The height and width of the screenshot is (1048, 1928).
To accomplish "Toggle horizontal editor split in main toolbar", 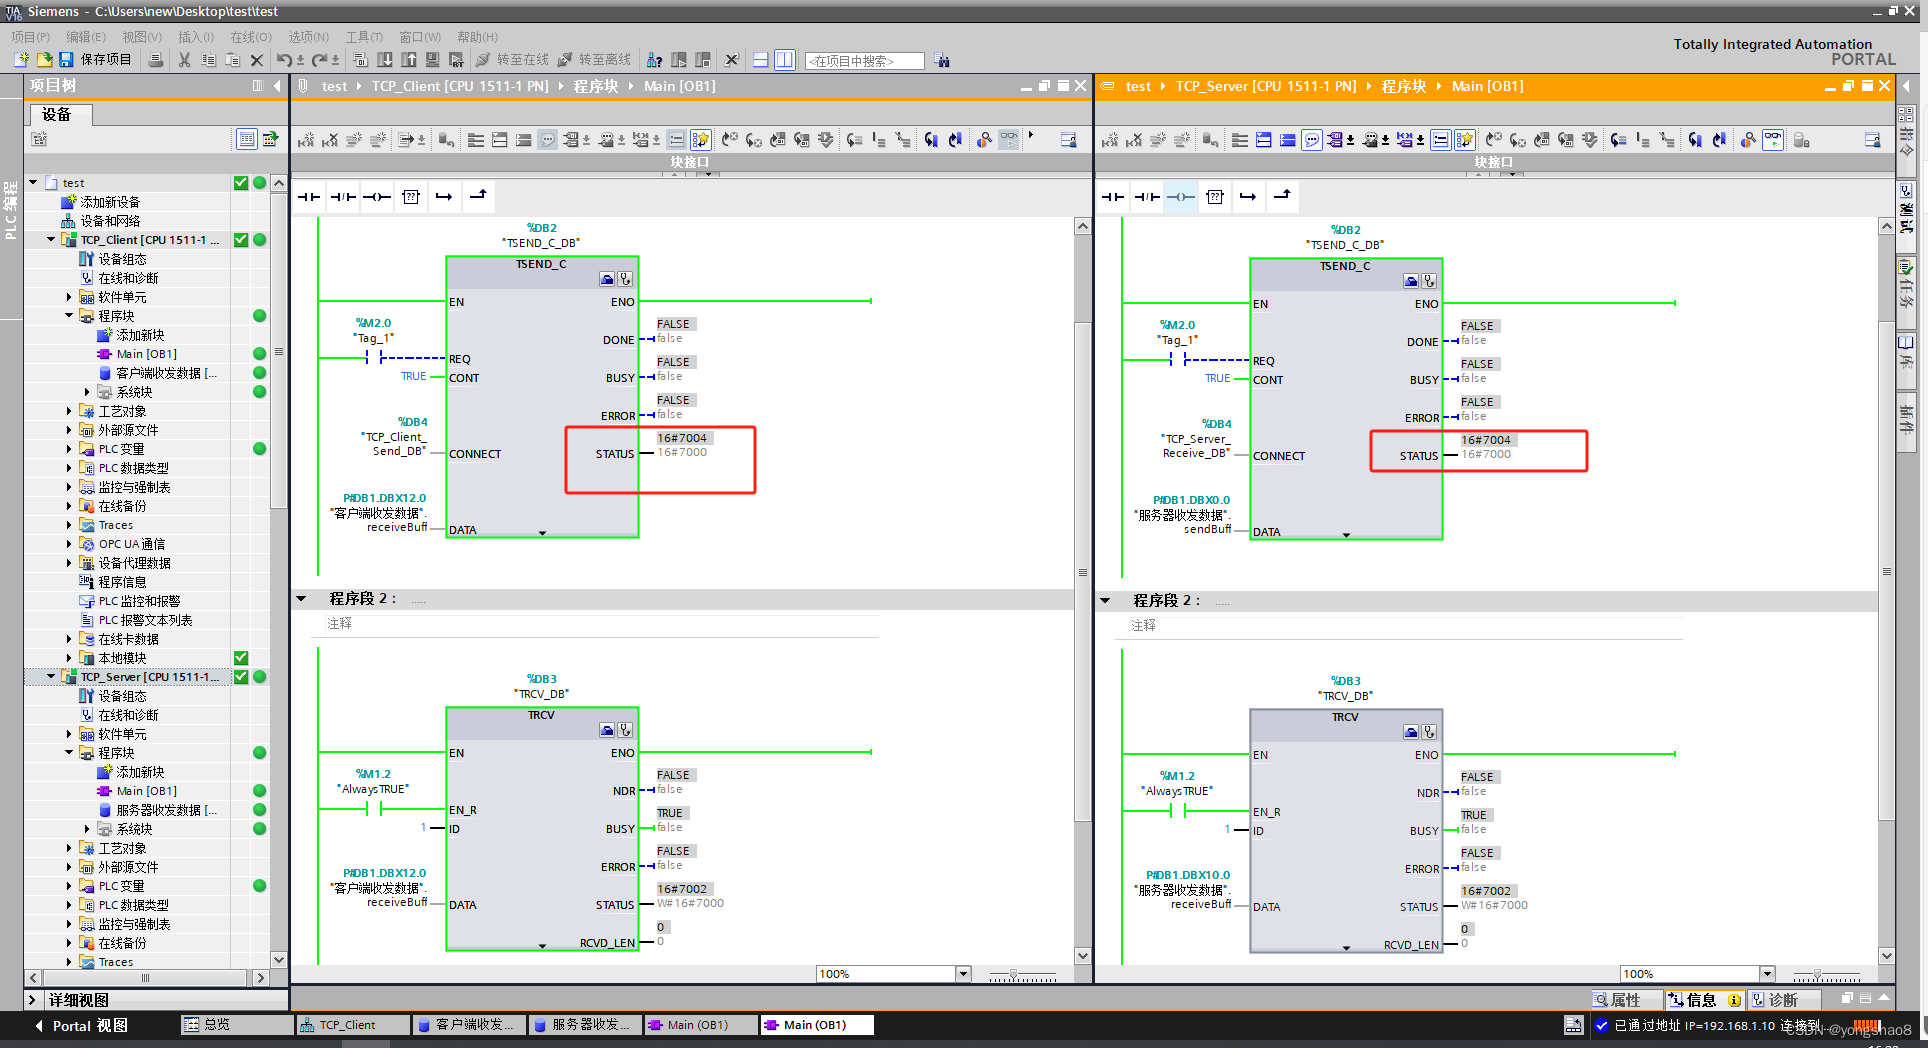I will [761, 60].
